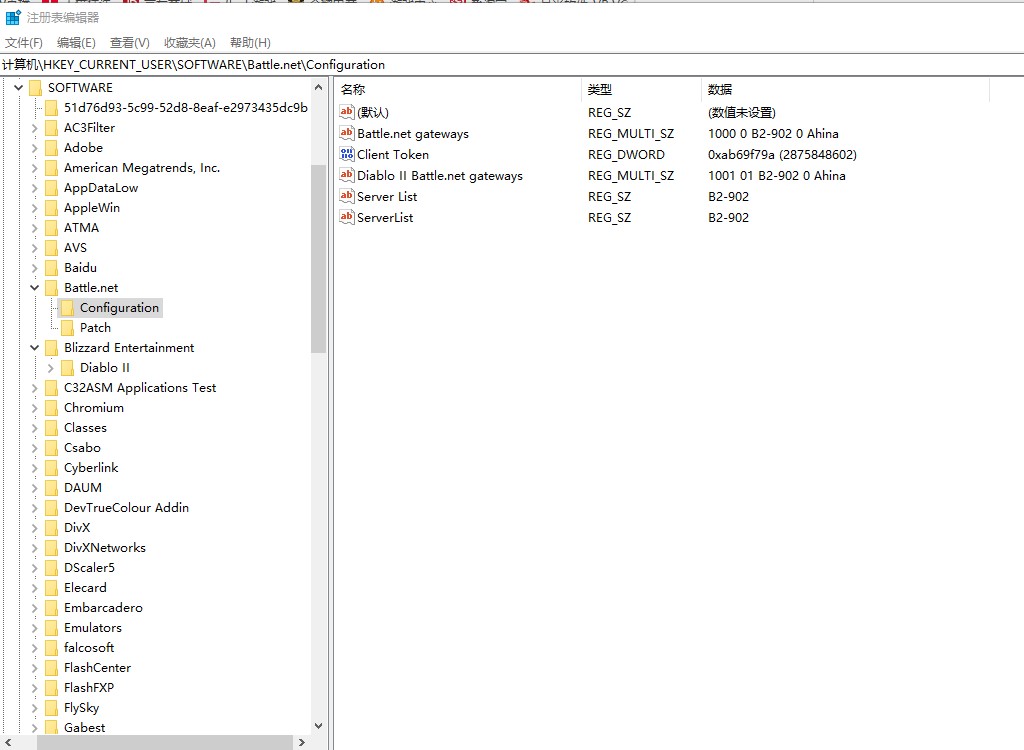Expand the Chromium key
This screenshot has width=1024, height=750.
[x=35, y=408]
